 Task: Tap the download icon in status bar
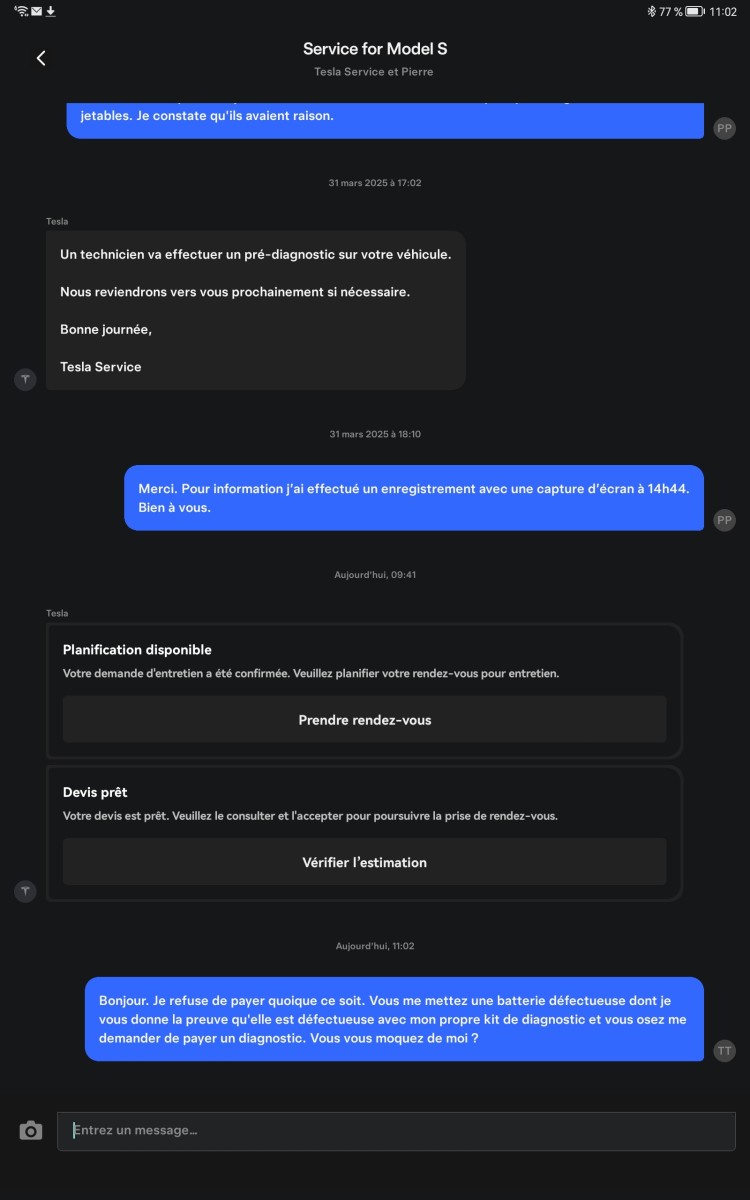[x=50, y=11]
